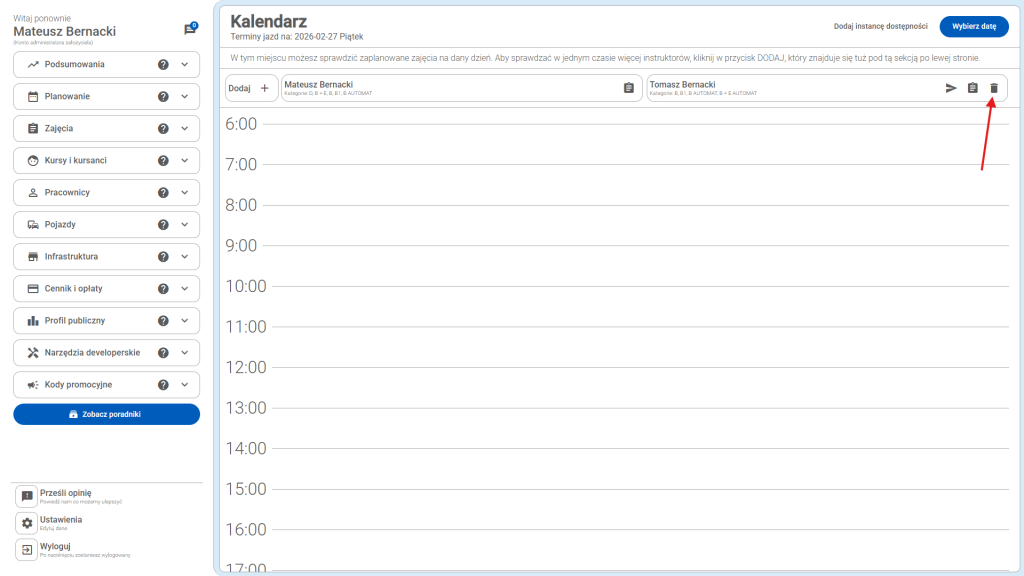Open Ustawienia via the gear icon

coord(28,524)
